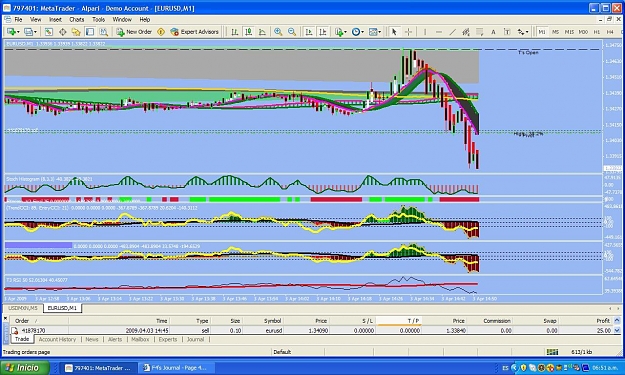
Task: Open the View menu
Action: tap(35, 20)
